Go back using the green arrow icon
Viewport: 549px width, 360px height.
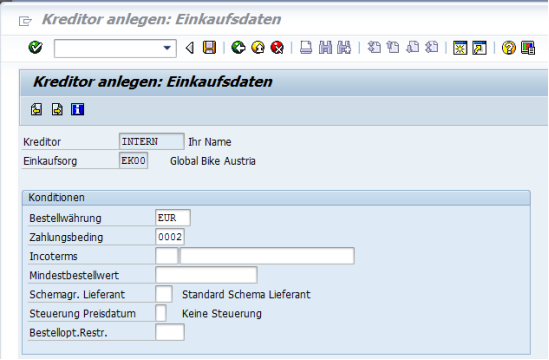click(x=238, y=47)
